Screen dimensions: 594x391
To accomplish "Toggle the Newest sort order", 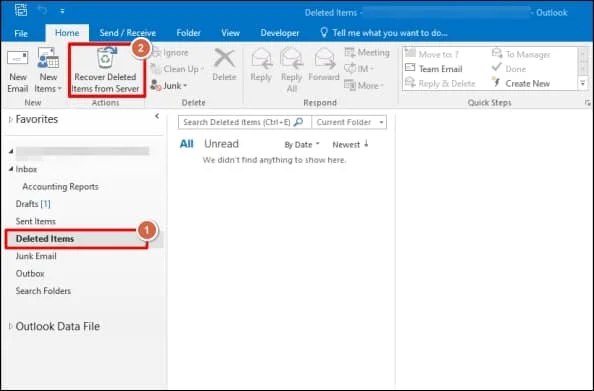I will [350, 145].
